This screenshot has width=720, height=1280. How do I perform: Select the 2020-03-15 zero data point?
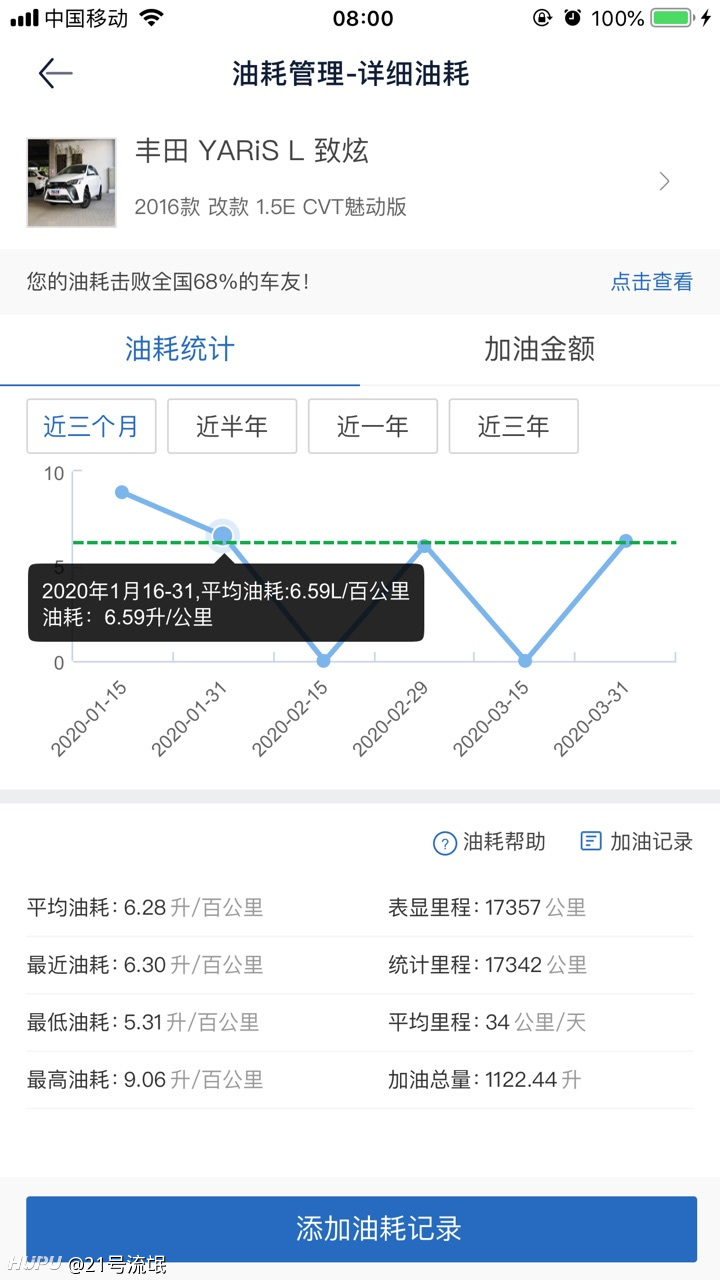(525, 661)
